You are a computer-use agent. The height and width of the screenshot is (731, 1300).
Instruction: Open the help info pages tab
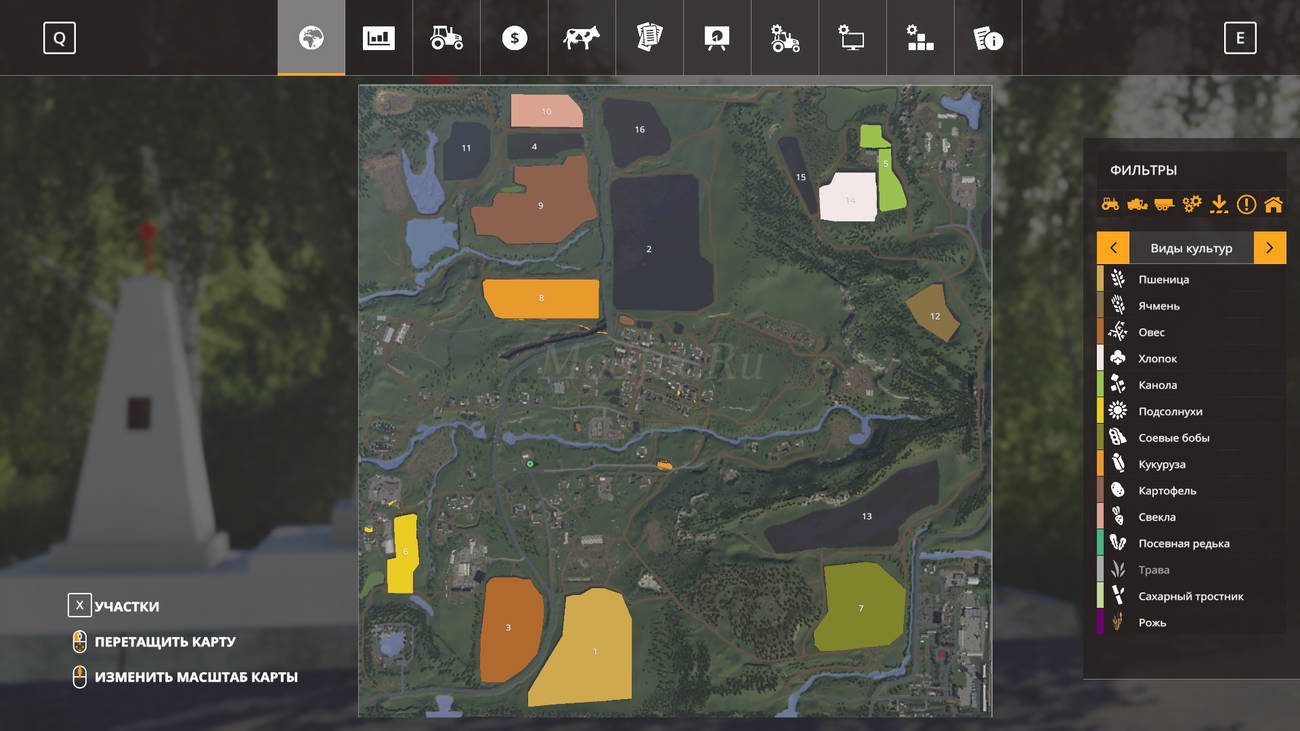tap(988, 38)
